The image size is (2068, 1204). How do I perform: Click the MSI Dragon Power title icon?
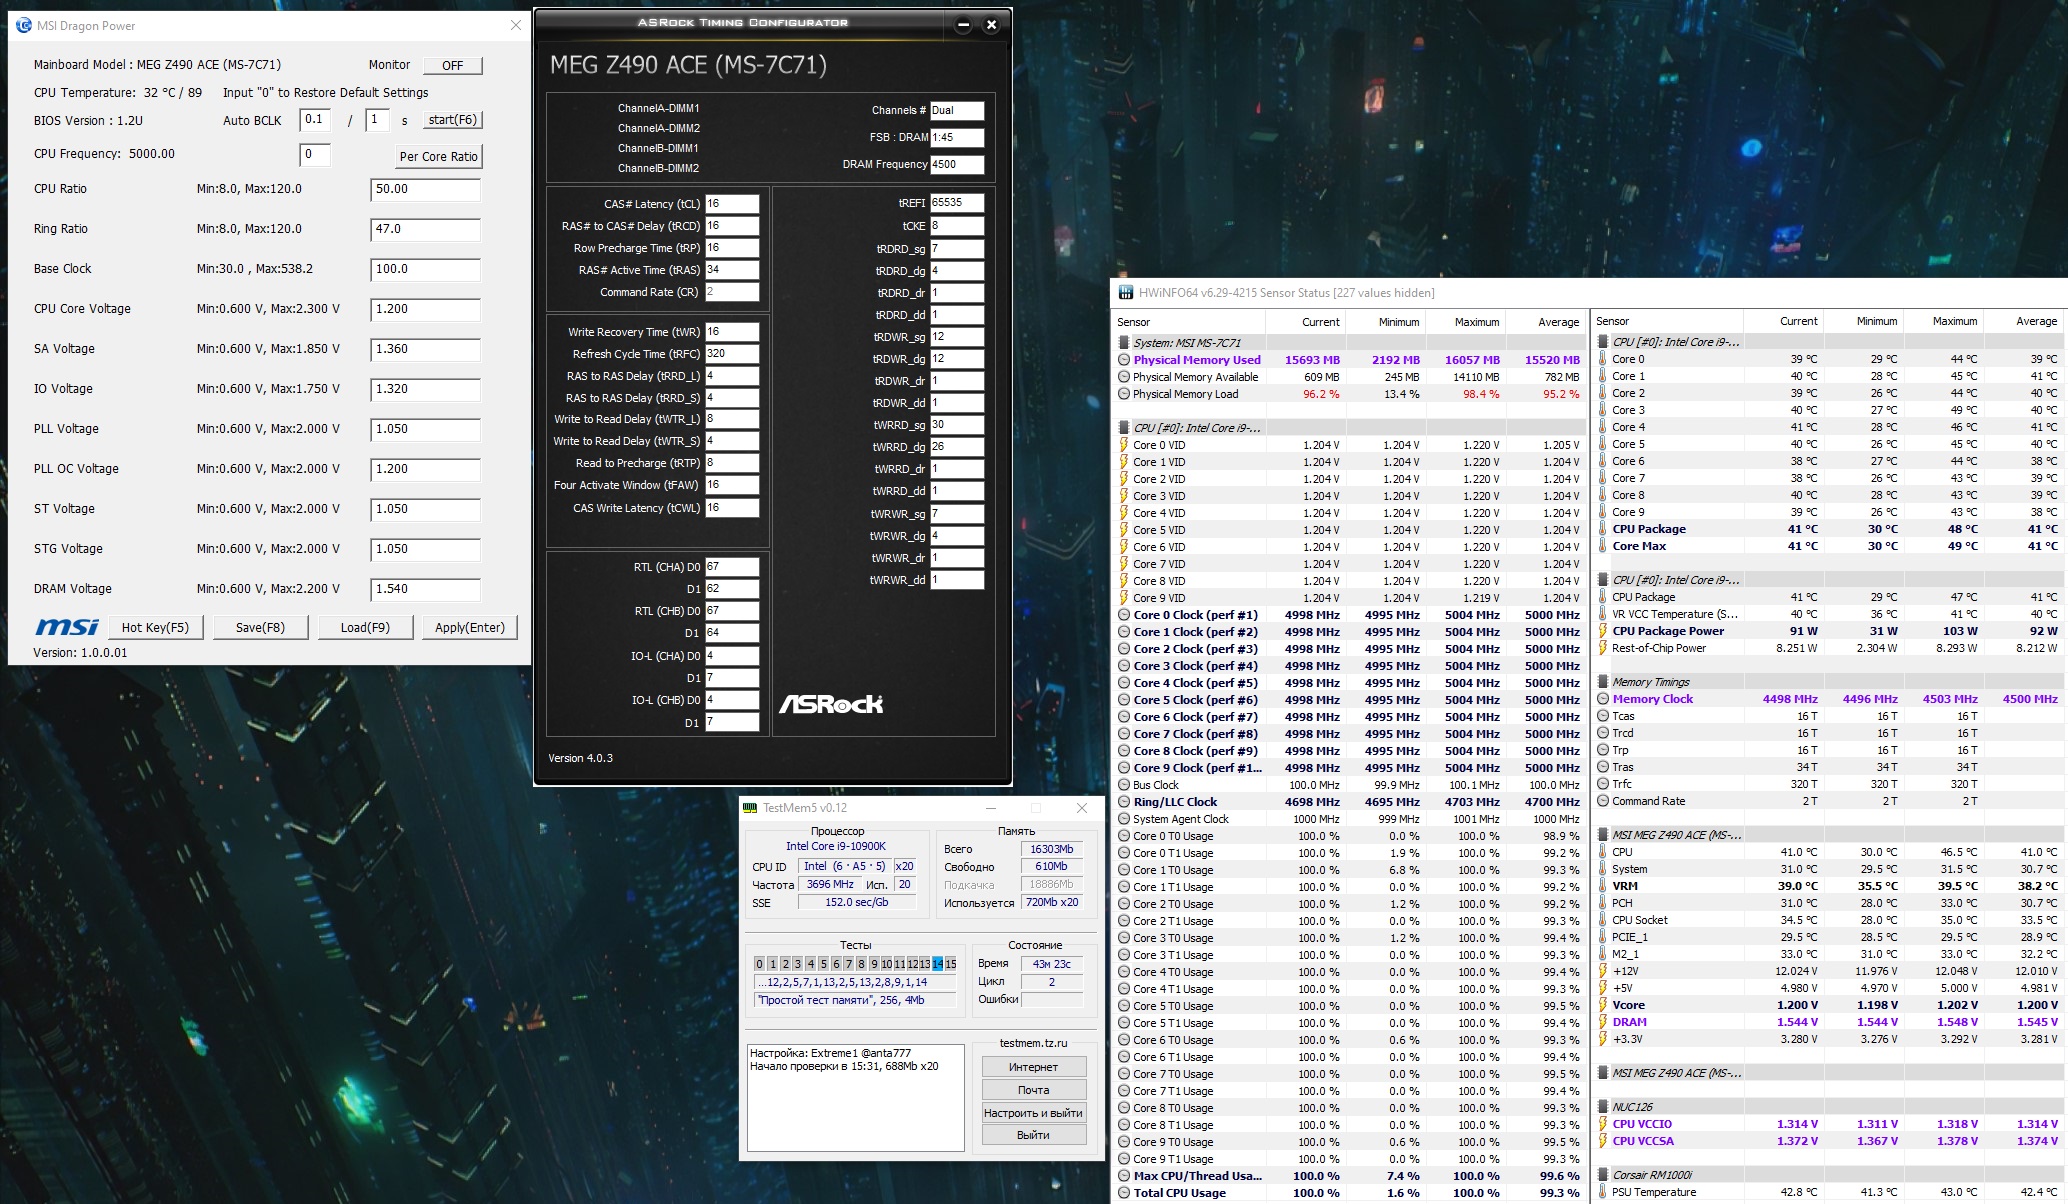[22, 26]
